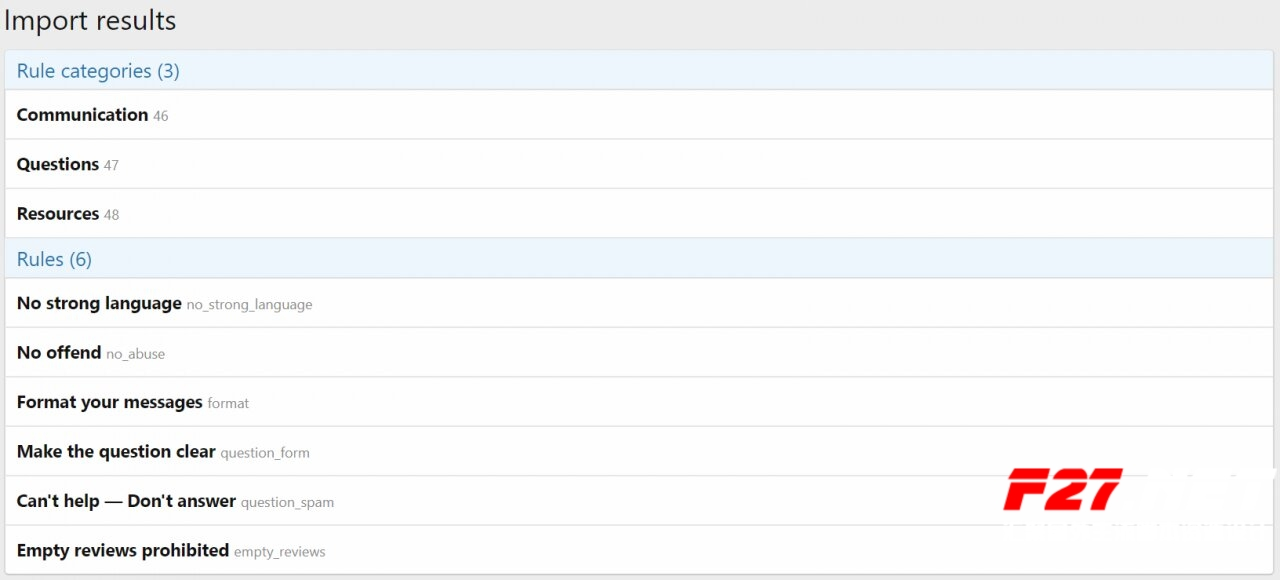1280x580 pixels.
Task: Click the ID 46 beside Communication
Action: point(161,116)
